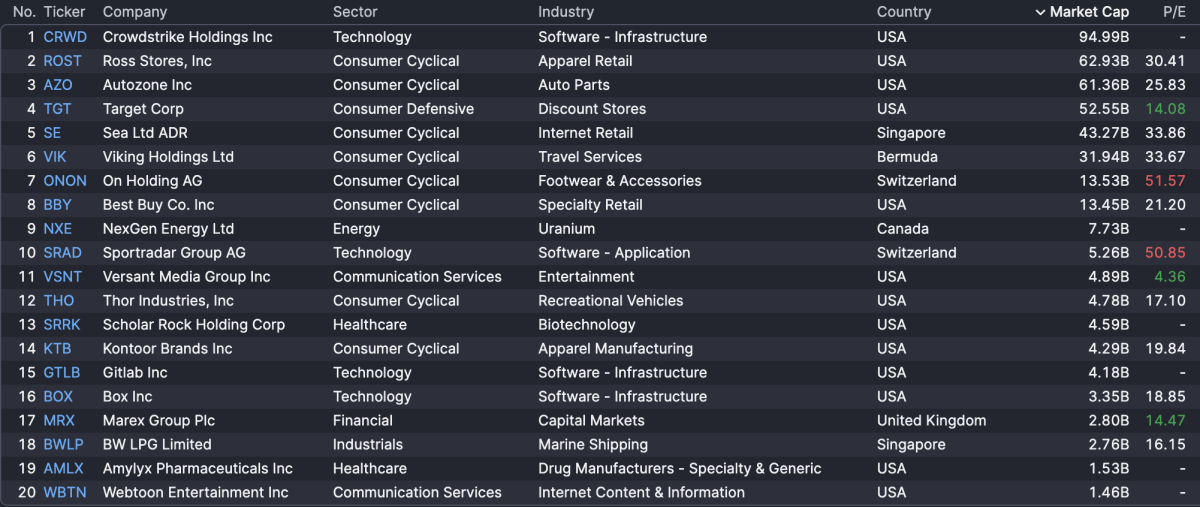This screenshot has width=1200, height=507.
Task: Click Sportradar's red P/E value 50.85
Action: tap(1165, 253)
